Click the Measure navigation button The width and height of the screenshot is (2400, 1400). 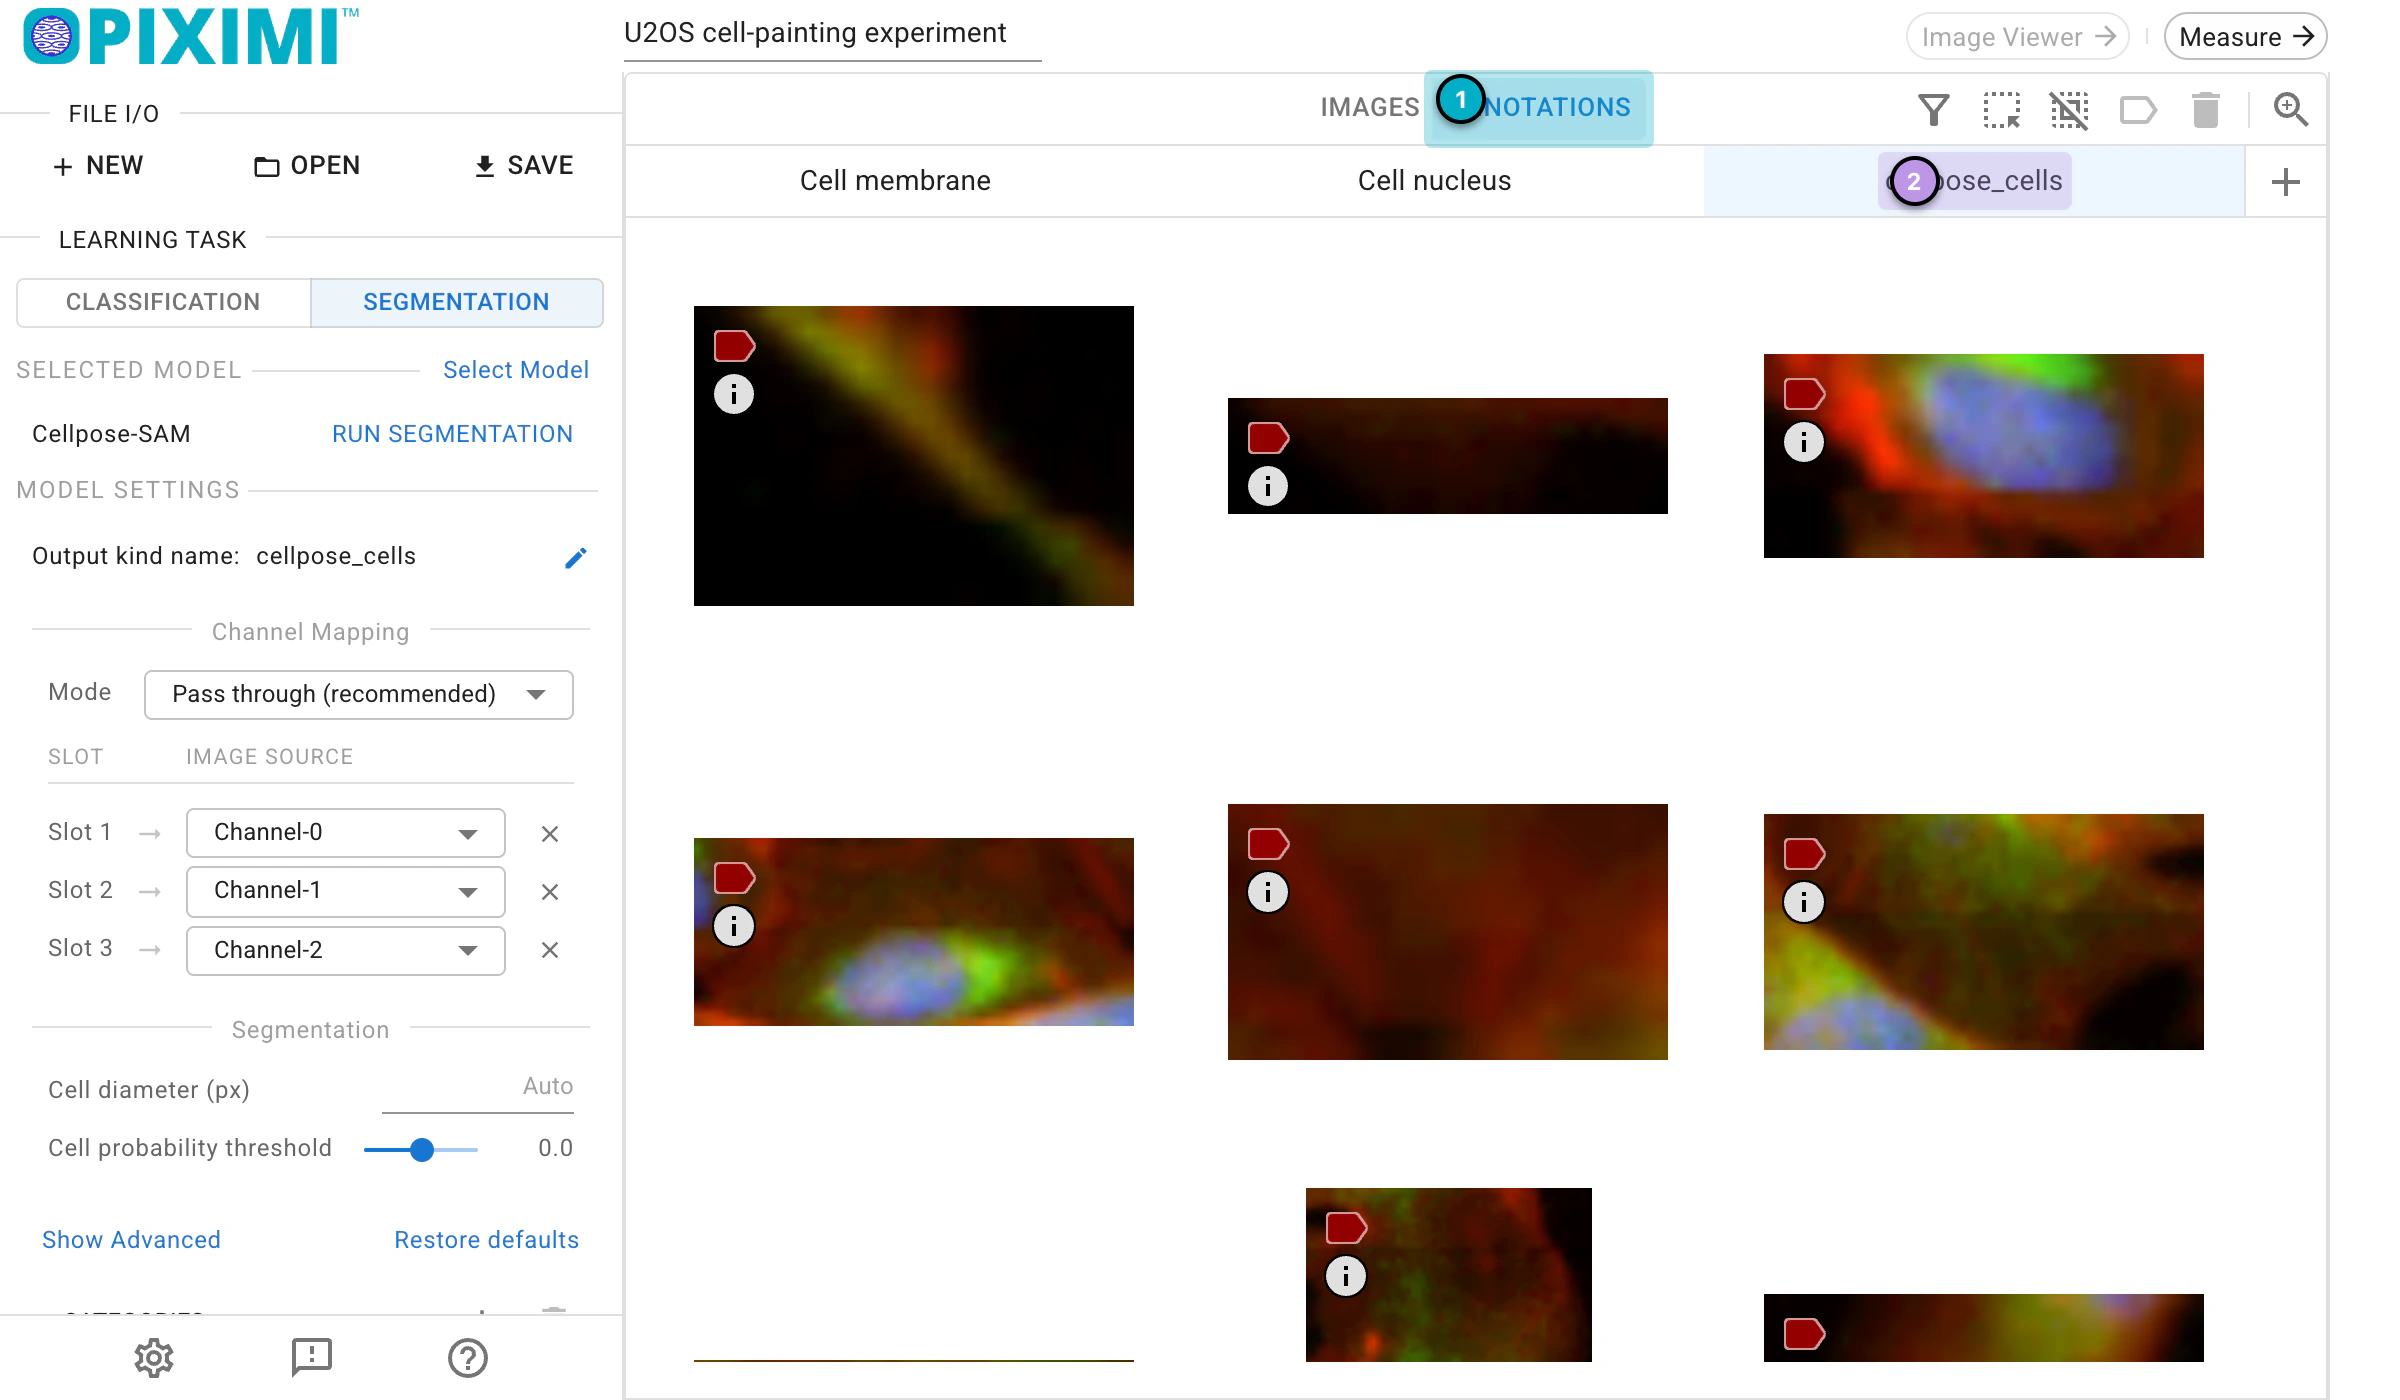coord(2245,37)
